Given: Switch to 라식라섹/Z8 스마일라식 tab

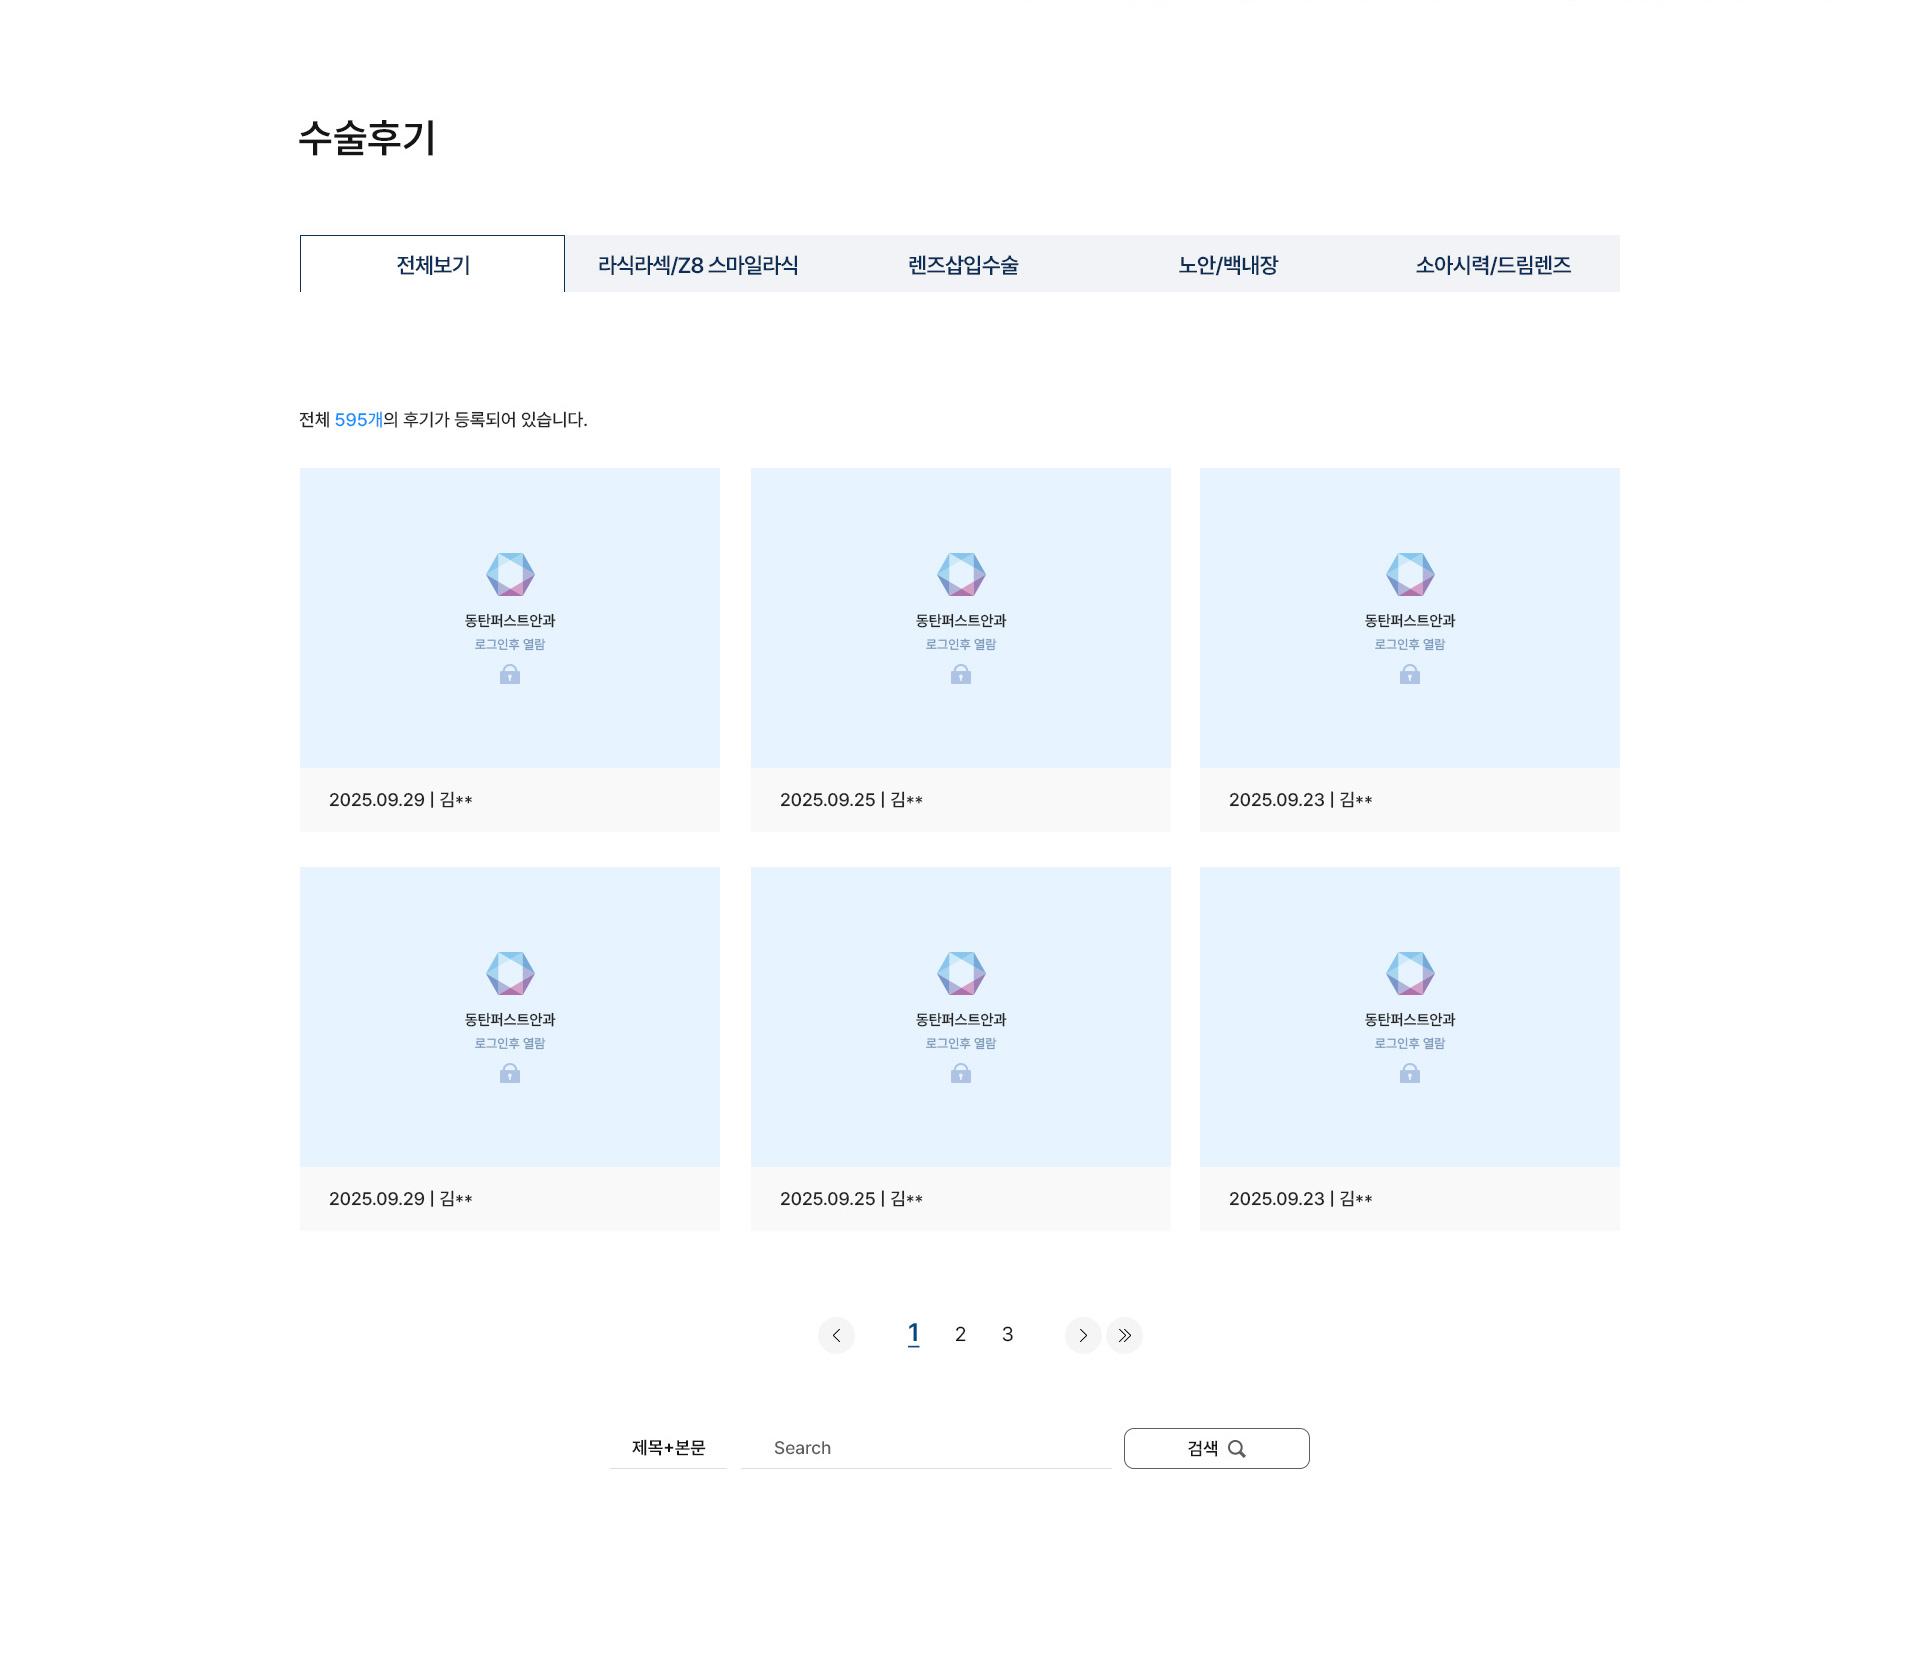Looking at the screenshot, I should pos(697,265).
